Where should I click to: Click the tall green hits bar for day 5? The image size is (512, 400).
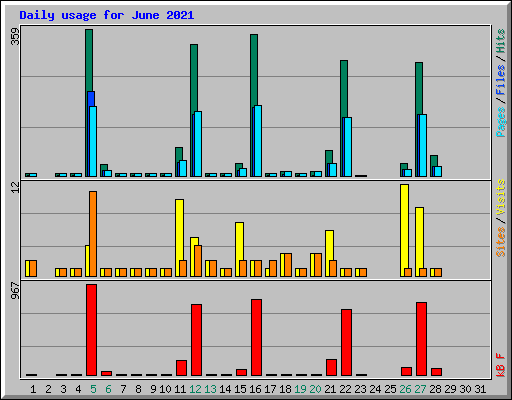pyautogui.click(x=89, y=60)
